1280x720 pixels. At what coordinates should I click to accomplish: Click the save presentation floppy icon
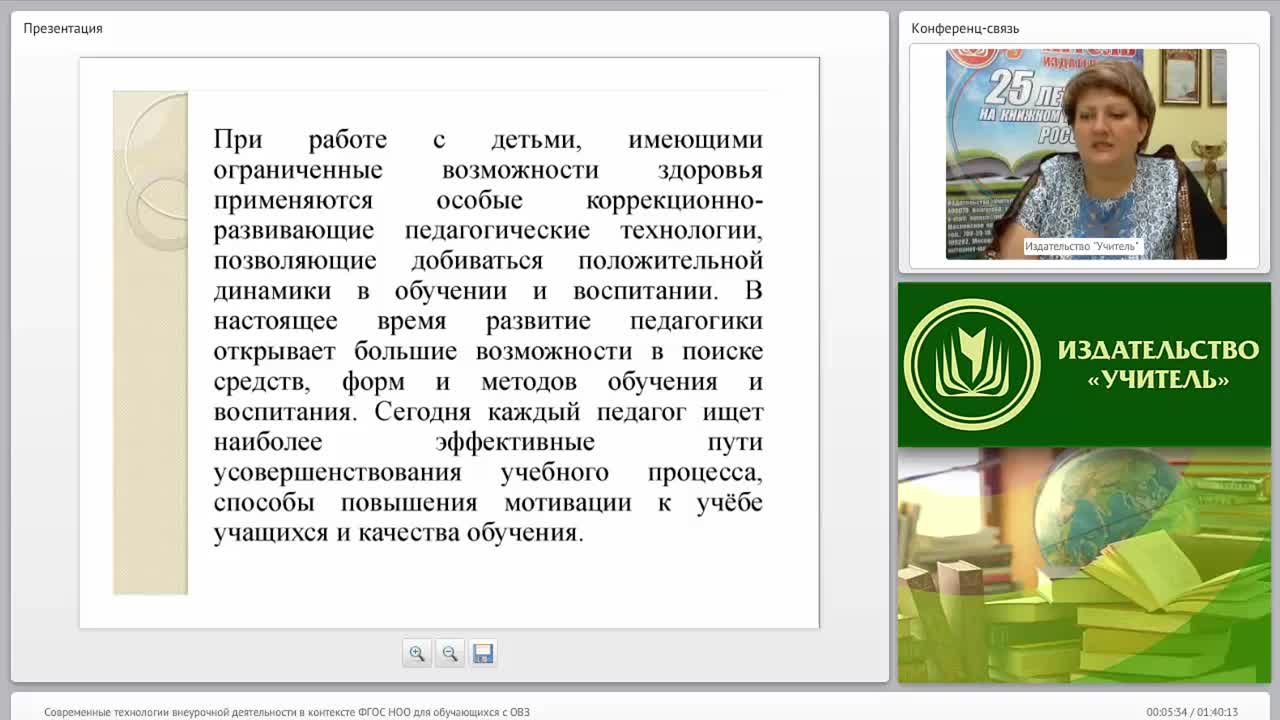(483, 653)
